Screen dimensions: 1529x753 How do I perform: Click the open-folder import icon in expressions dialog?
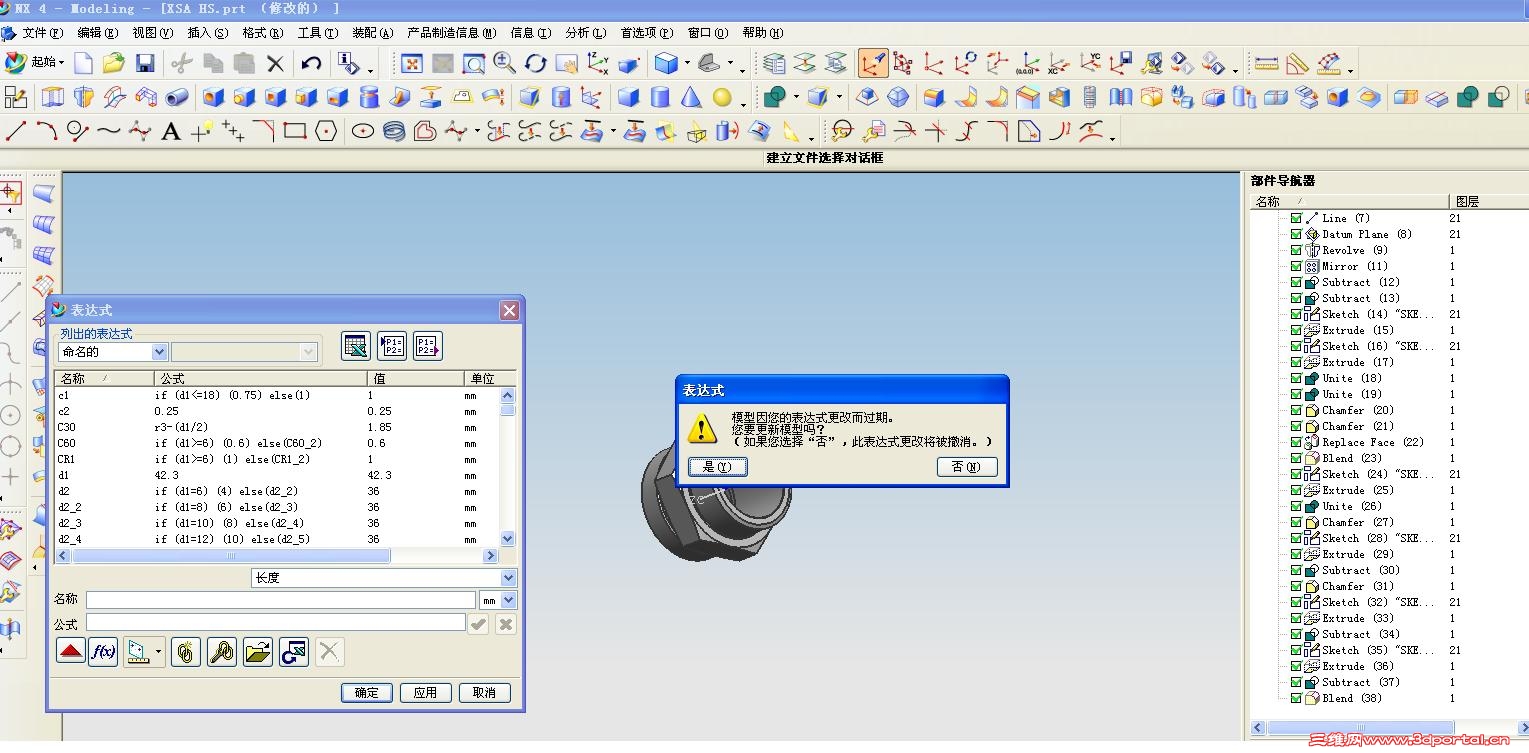coord(258,652)
